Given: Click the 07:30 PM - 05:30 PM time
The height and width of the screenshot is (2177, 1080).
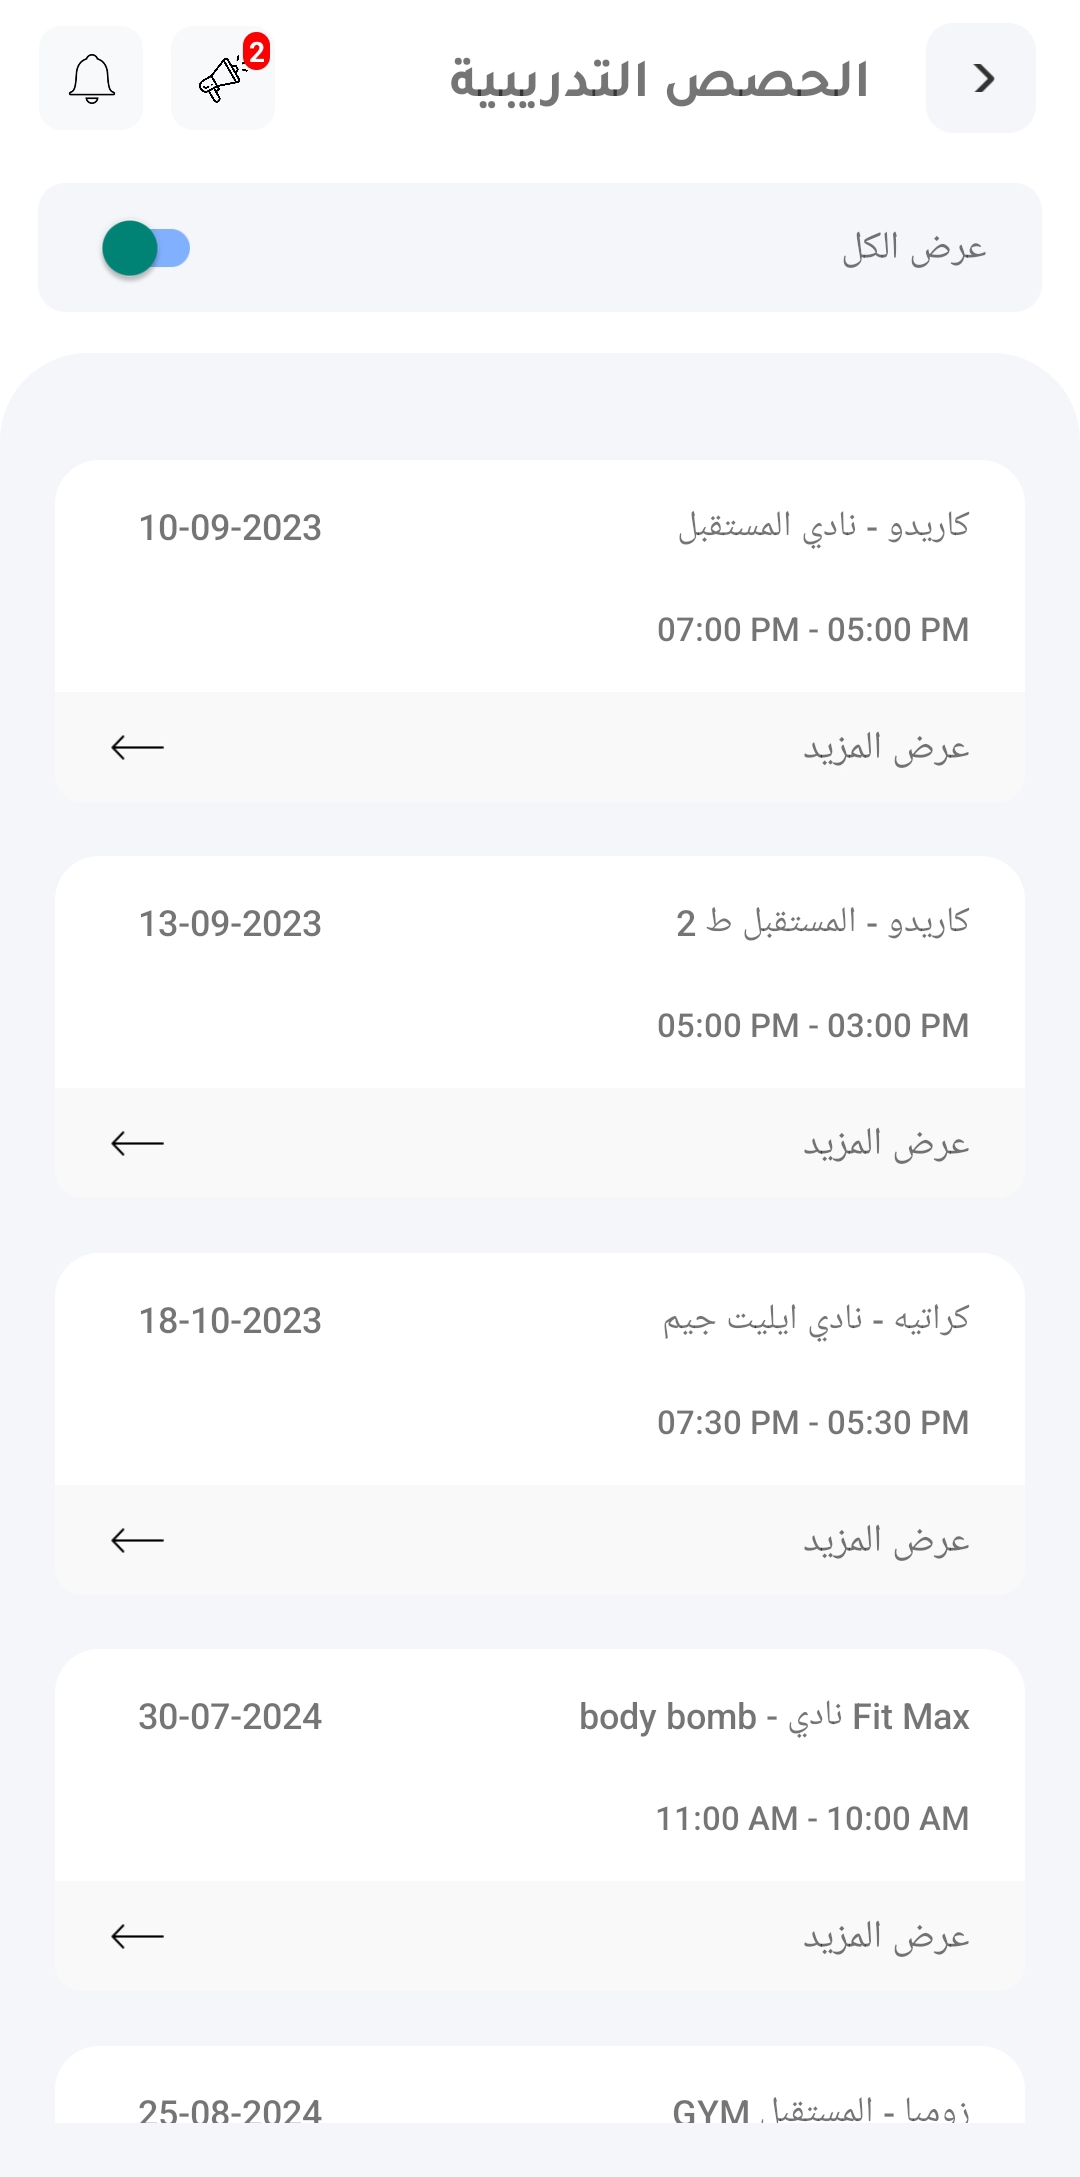Looking at the screenshot, I should (x=812, y=1422).
